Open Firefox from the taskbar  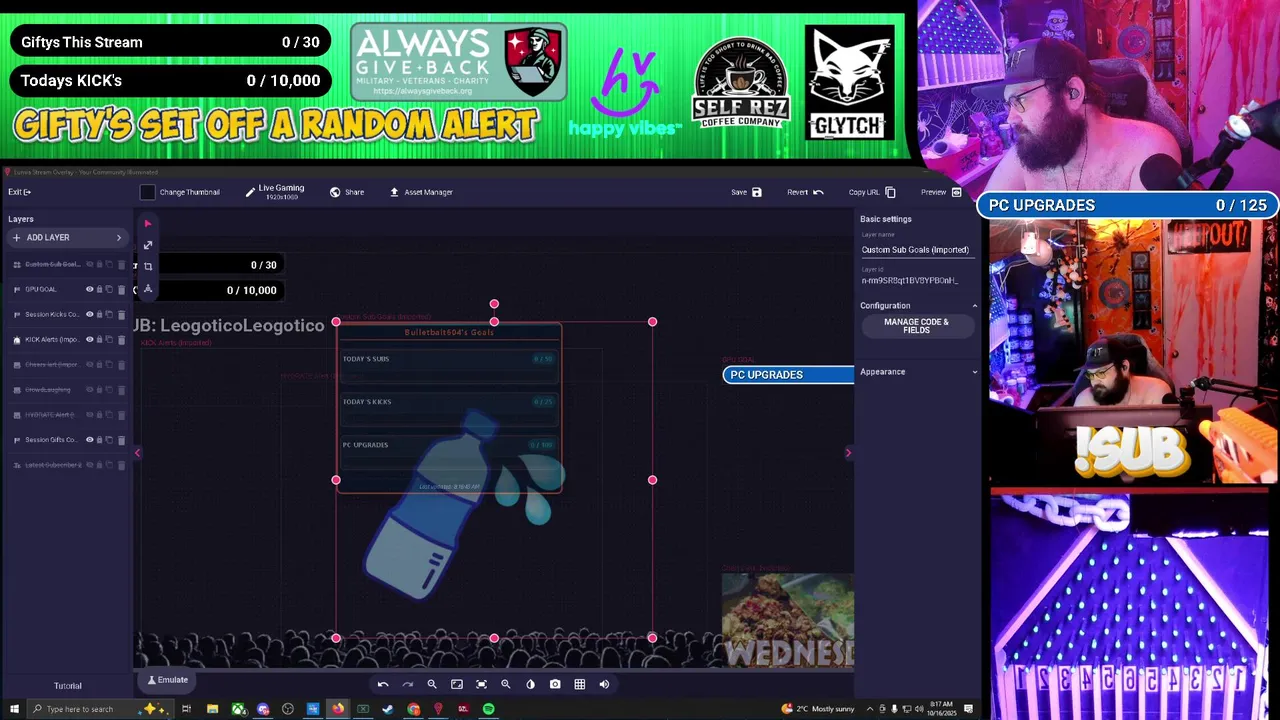pos(338,709)
